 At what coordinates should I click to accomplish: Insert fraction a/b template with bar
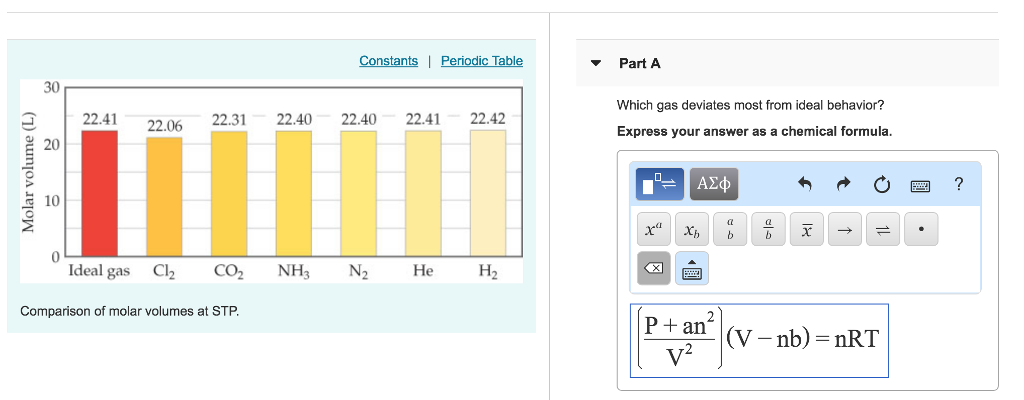coord(768,231)
